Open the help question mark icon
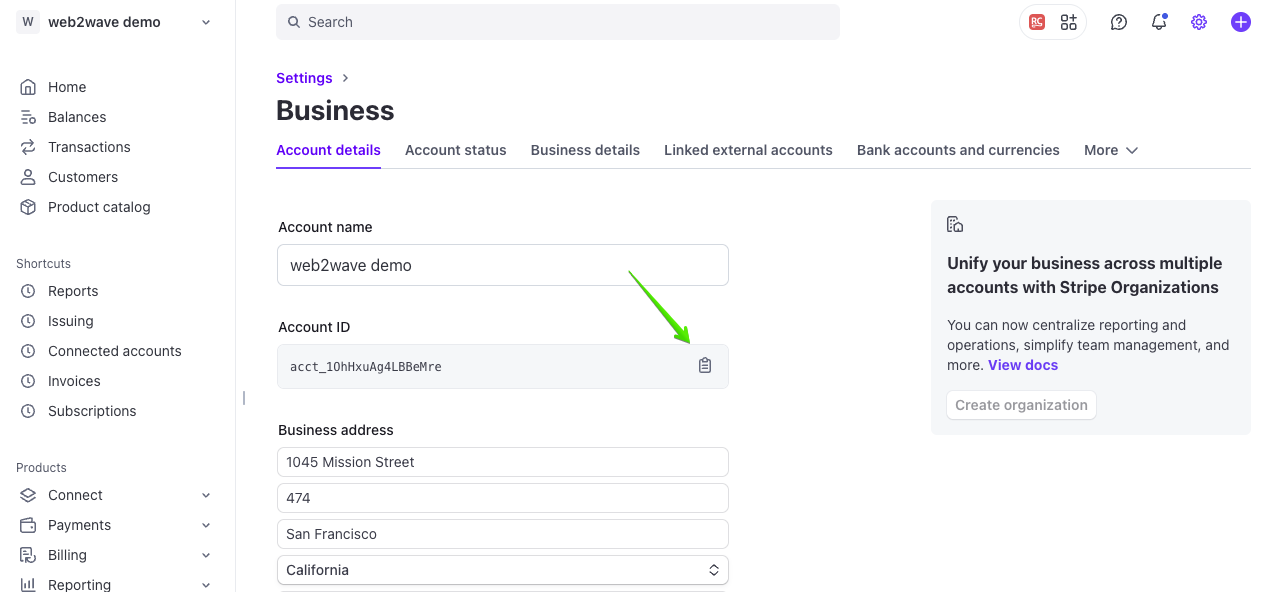 (x=1119, y=22)
